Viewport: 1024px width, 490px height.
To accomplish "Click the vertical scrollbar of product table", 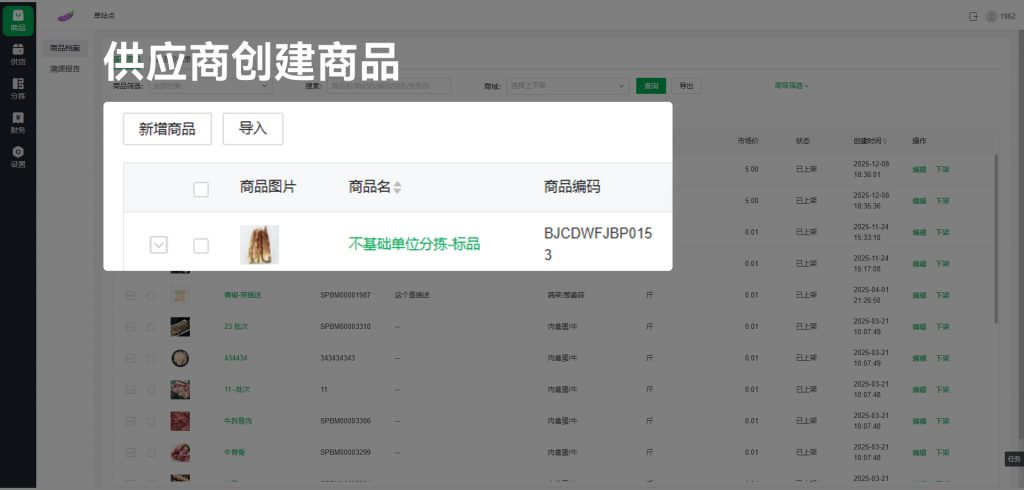I will [x=994, y=240].
